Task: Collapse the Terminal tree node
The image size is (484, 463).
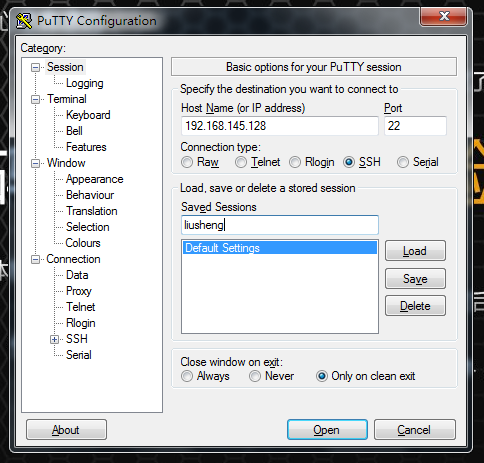Action: pos(35,99)
